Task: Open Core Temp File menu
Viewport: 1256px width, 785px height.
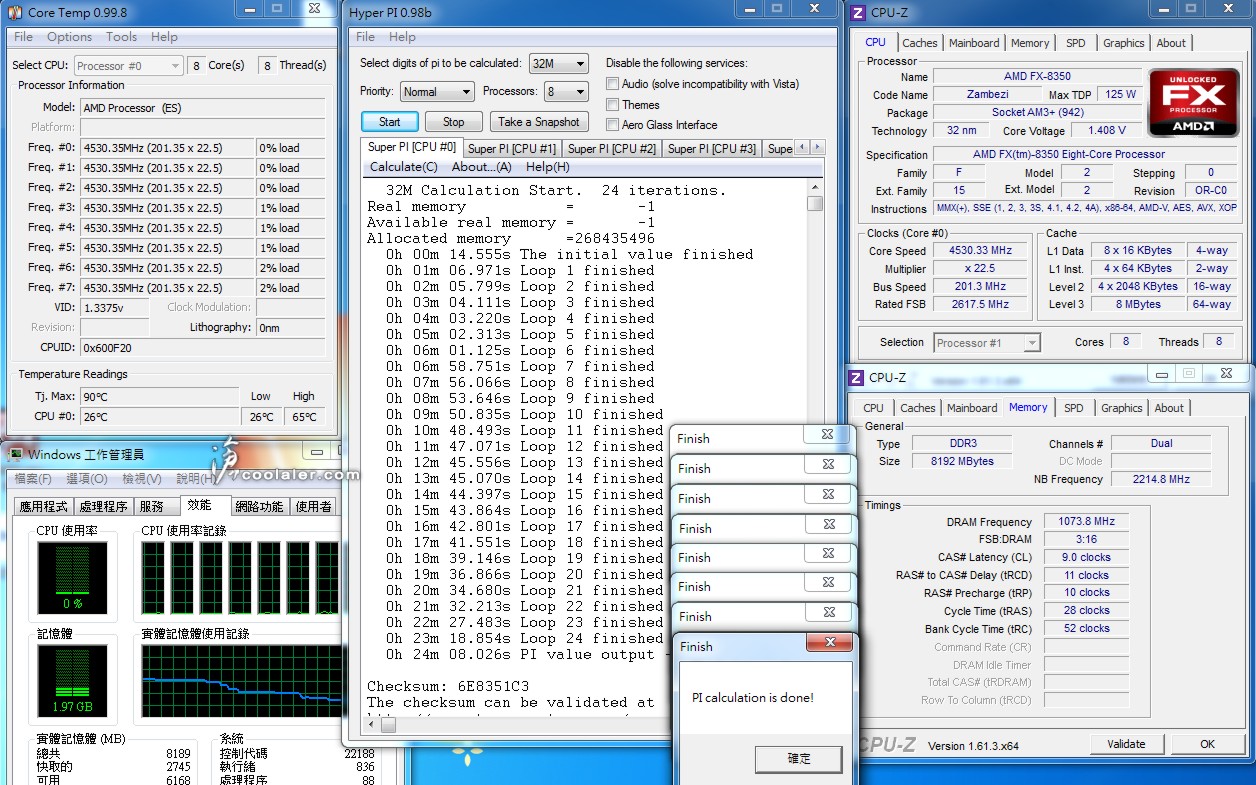Action: point(23,37)
